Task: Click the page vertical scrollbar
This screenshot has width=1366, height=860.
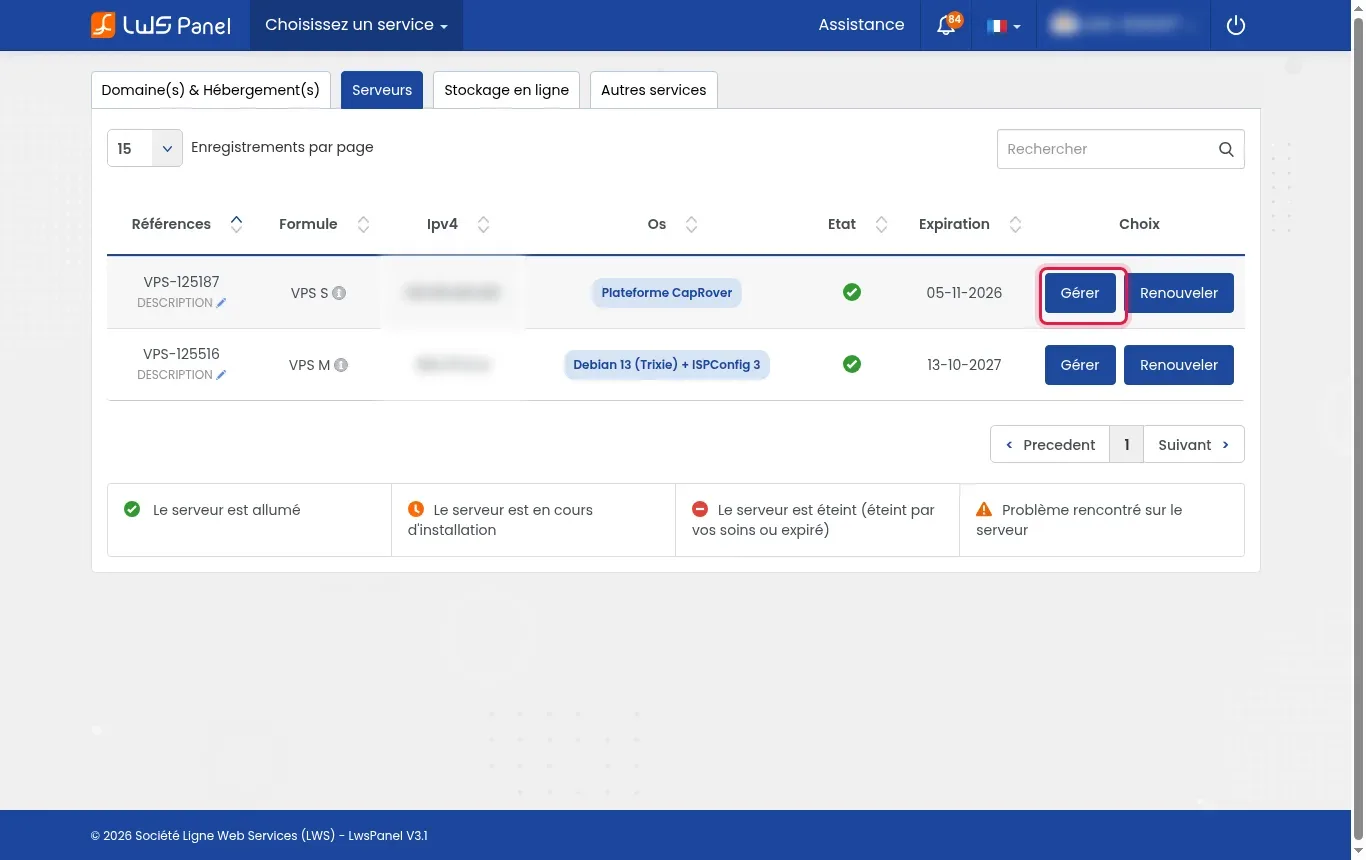Action: (1358, 430)
